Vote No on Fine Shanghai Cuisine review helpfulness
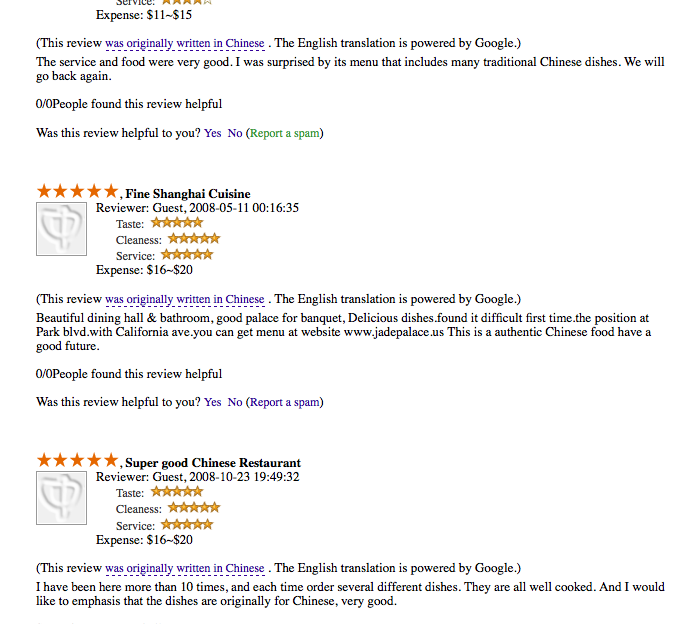The image size is (695, 624). [x=235, y=402]
